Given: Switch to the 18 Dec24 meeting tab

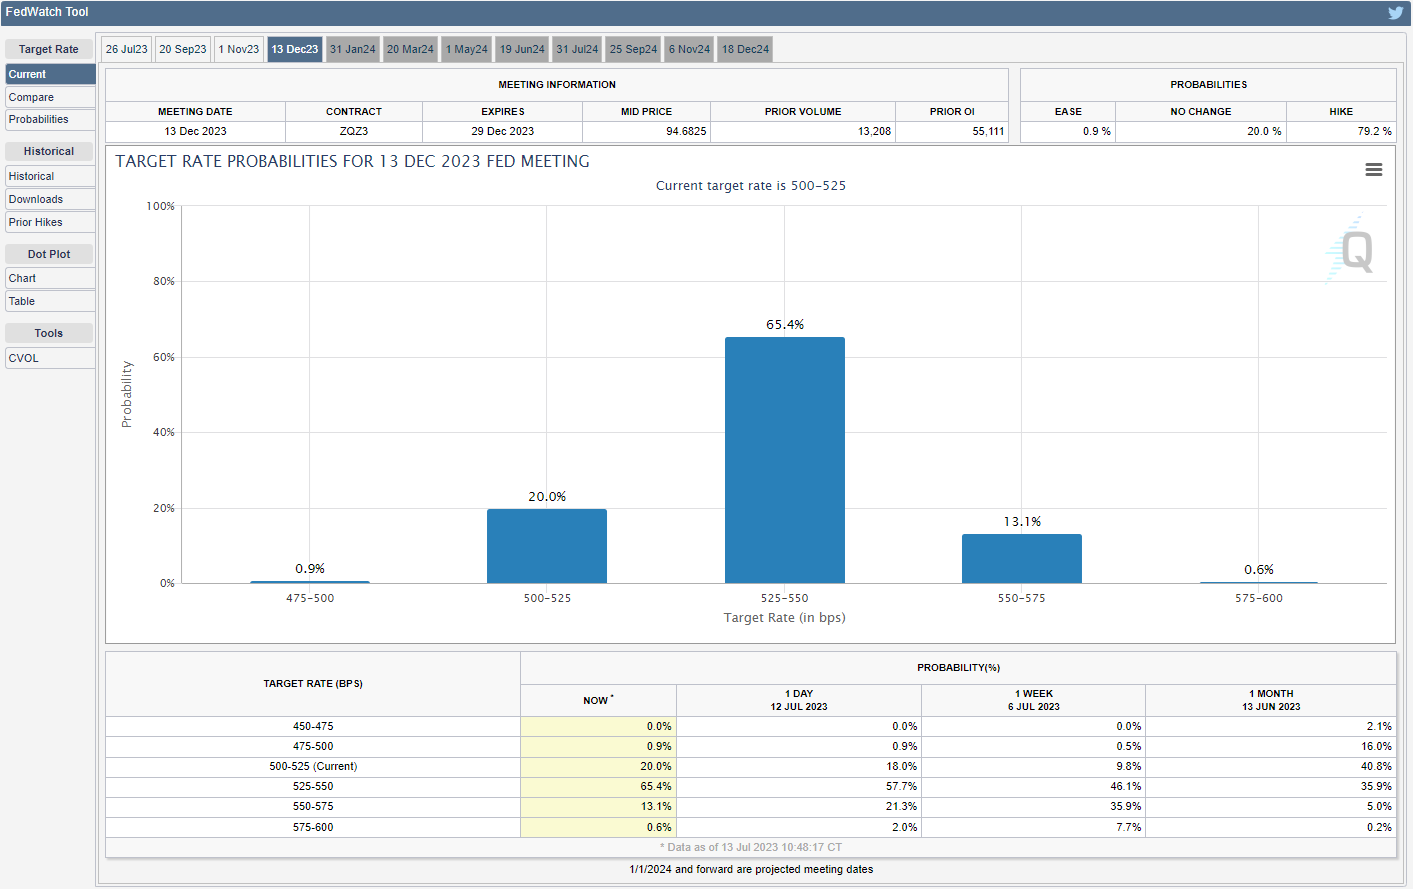Looking at the screenshot, I should (x=745, y=49).
